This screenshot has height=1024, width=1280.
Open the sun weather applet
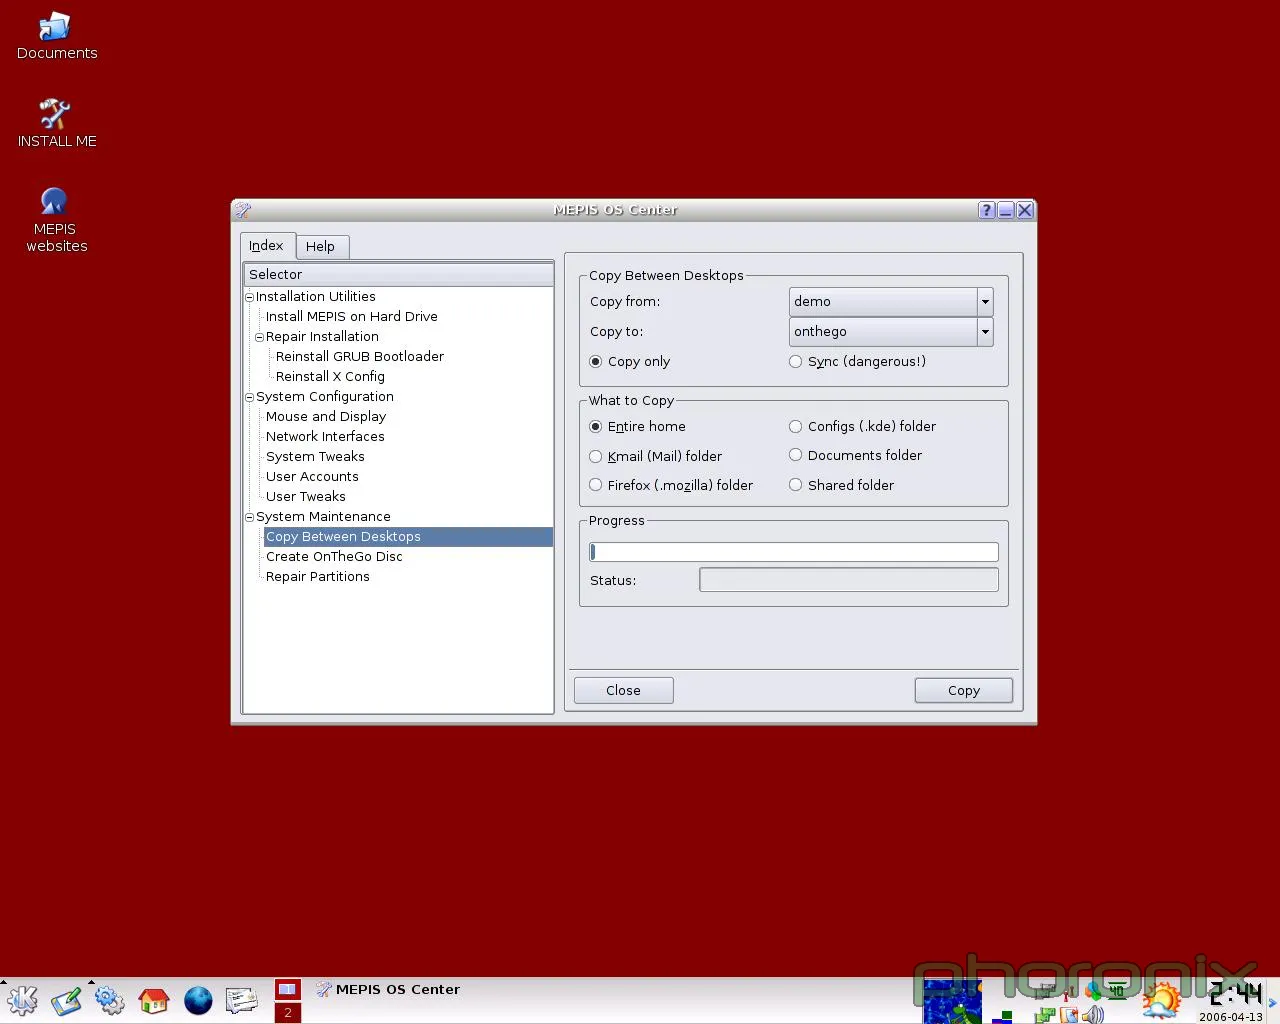tap(1161, 1000)
